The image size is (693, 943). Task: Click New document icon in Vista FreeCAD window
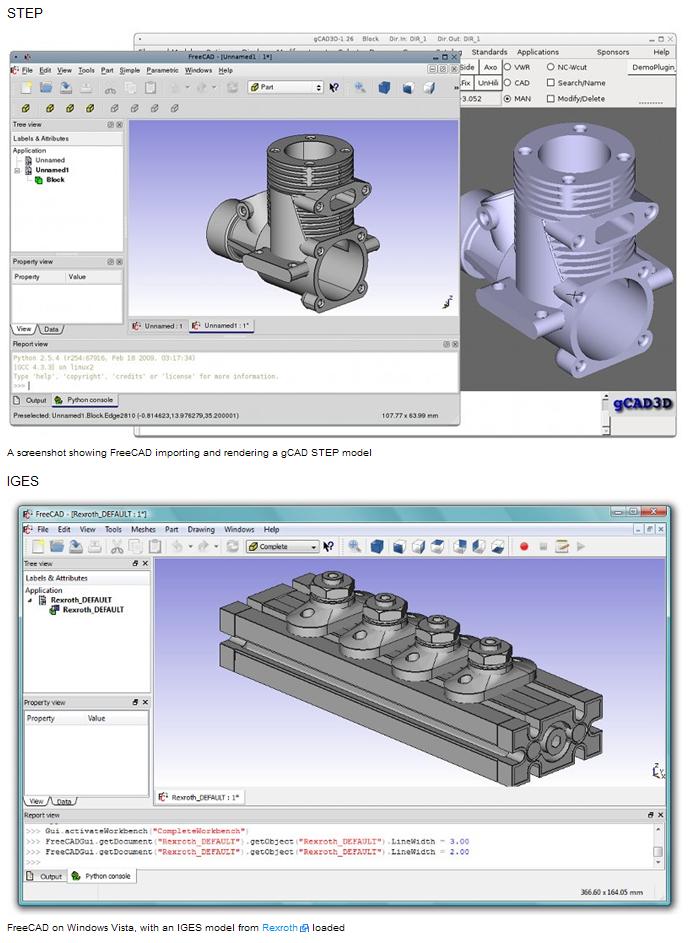(38, 546)
